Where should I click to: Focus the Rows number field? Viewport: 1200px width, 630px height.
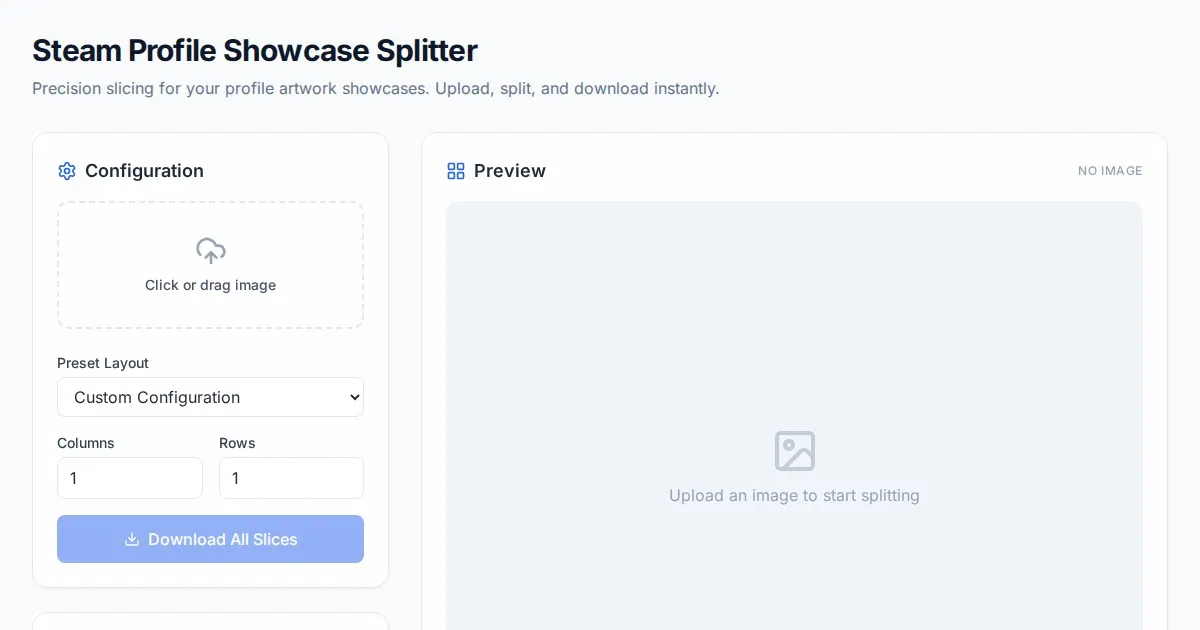[291, 478]
